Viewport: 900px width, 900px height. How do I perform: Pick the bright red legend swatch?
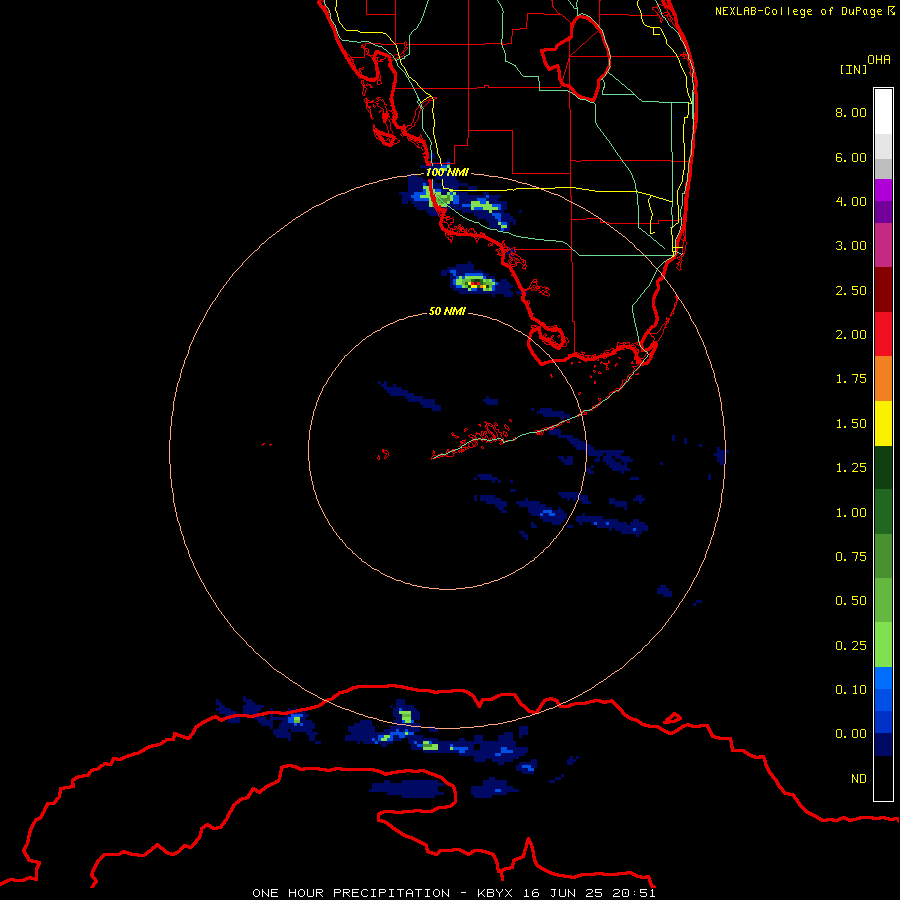coord(883,335)
